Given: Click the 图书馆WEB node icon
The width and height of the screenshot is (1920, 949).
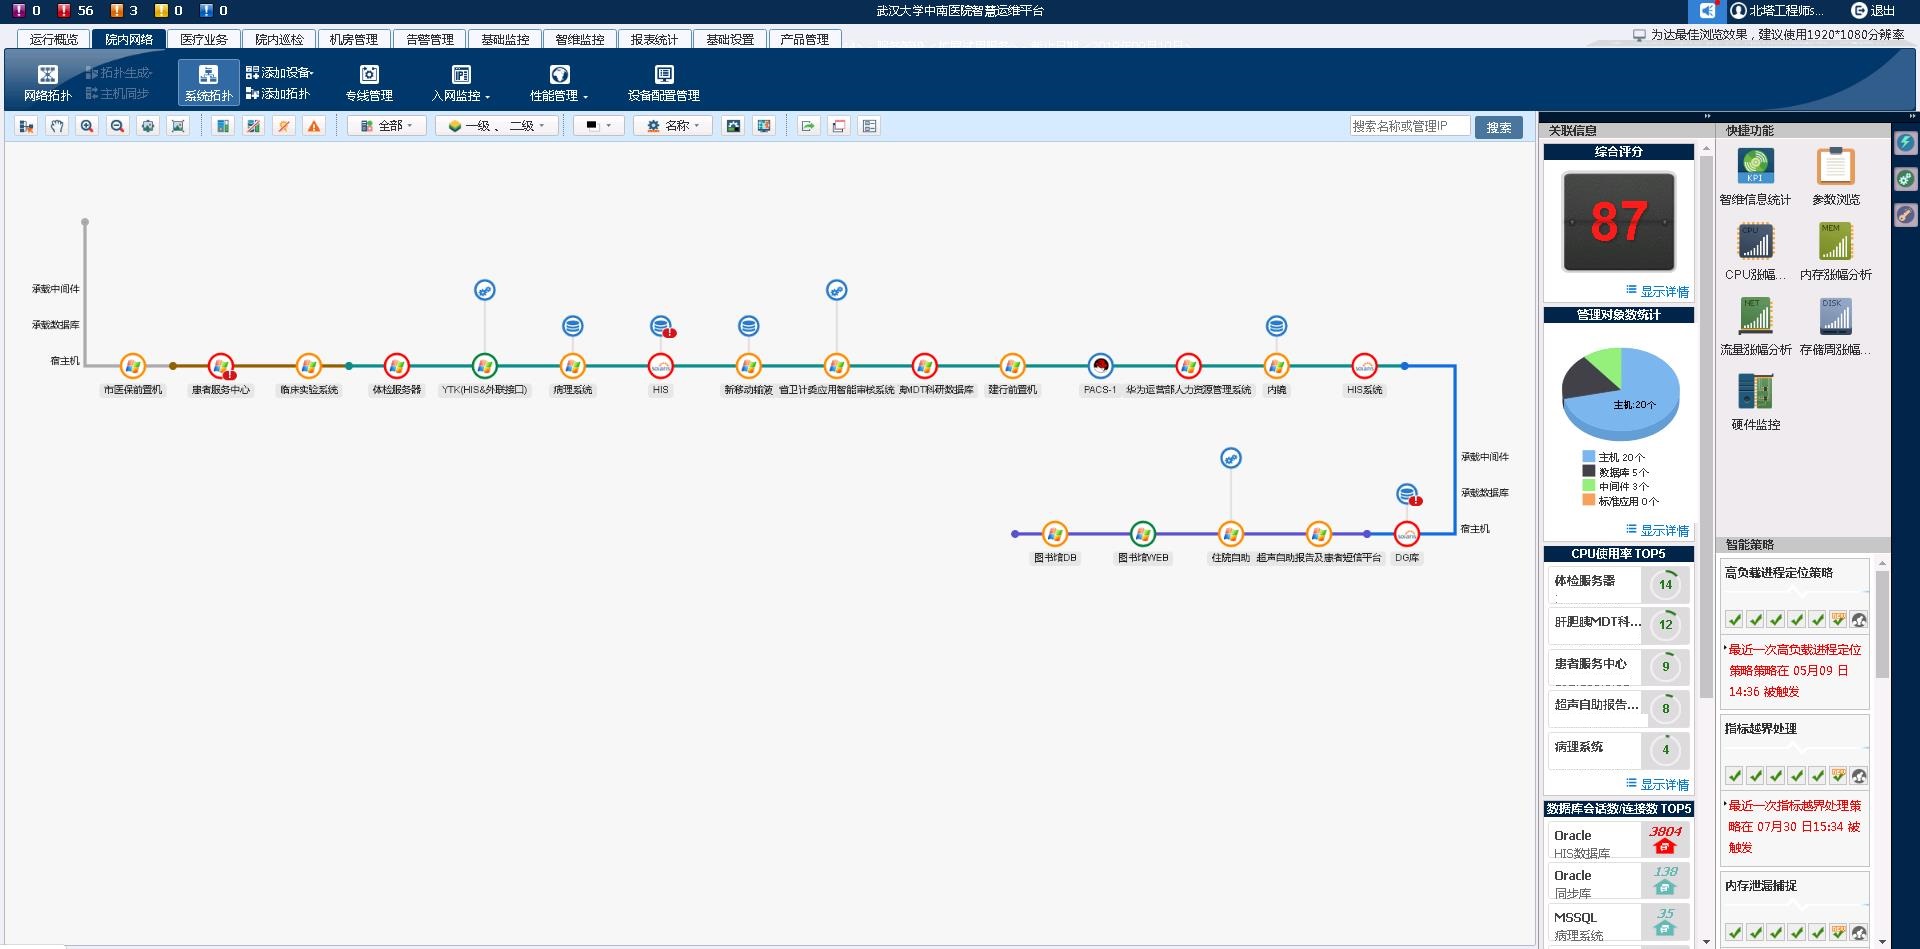Looking at the screenshot, I should pos(1142,534).
